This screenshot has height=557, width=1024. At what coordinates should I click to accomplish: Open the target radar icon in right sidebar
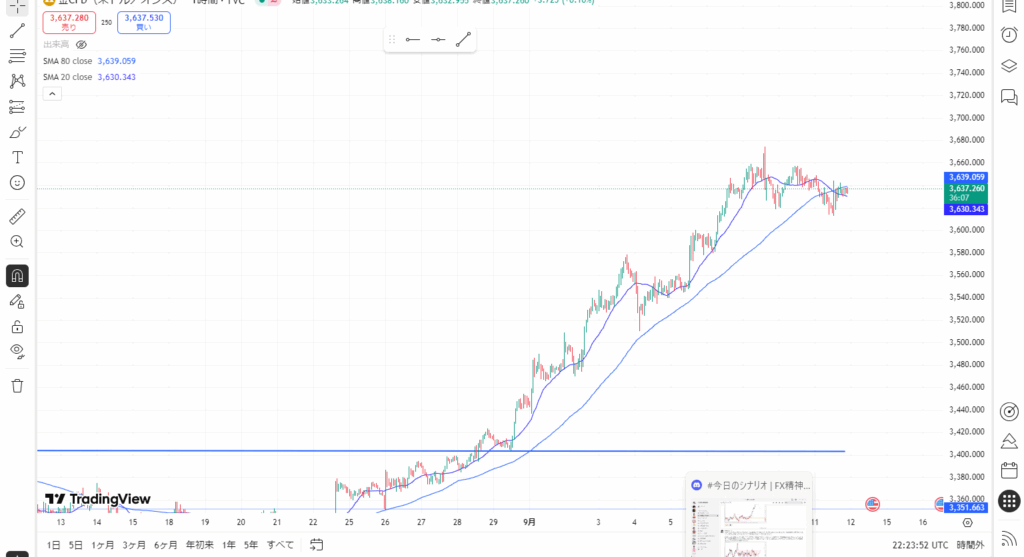[x=1009, y=411]
